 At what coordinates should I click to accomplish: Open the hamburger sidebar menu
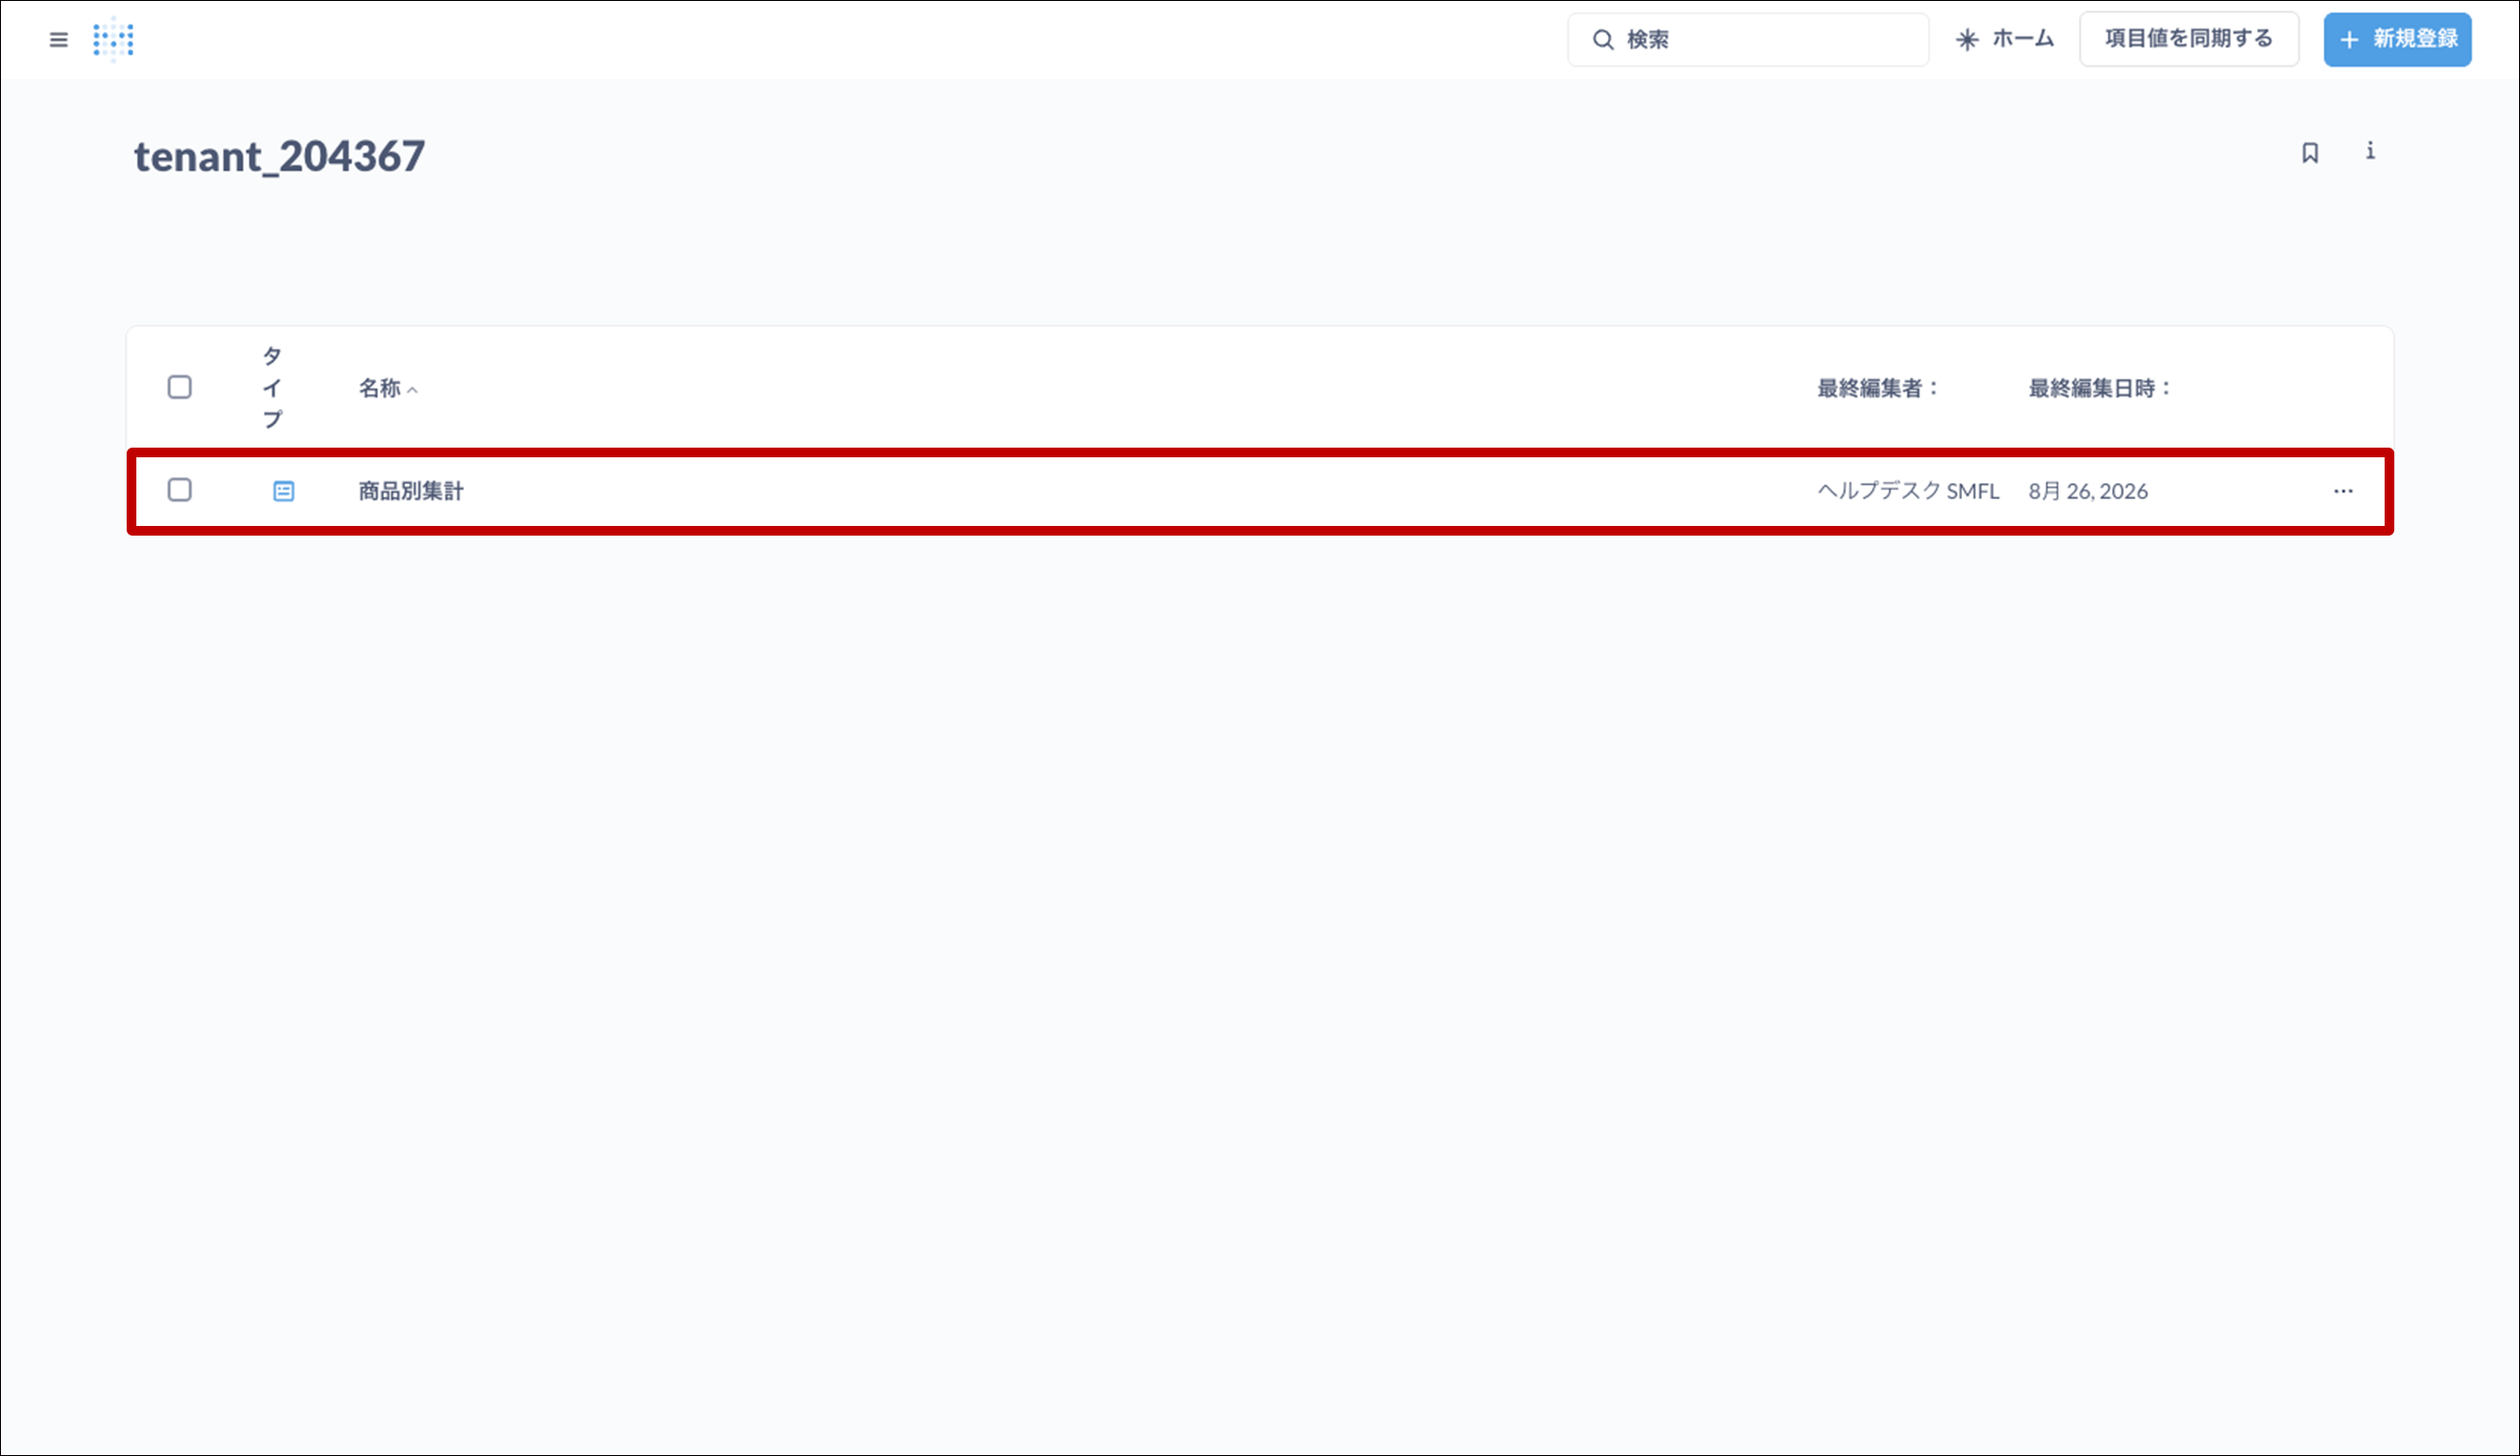[x=59, y=40]
